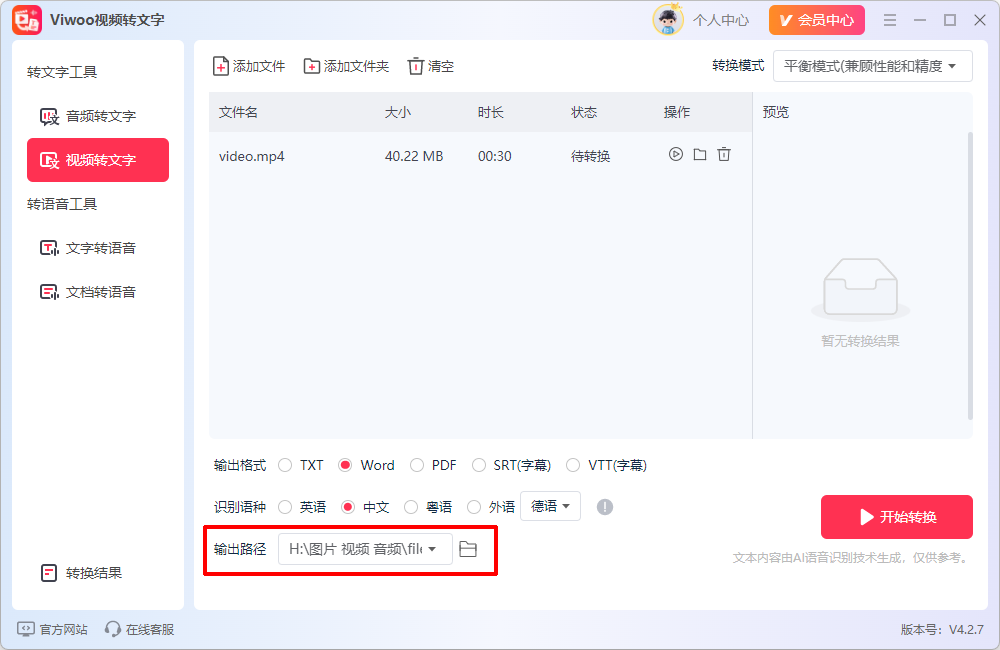This screenshot has height=650, width=1000.
Task: Switch to 文字转语音 tool
Action: click(x=98, y=248)
